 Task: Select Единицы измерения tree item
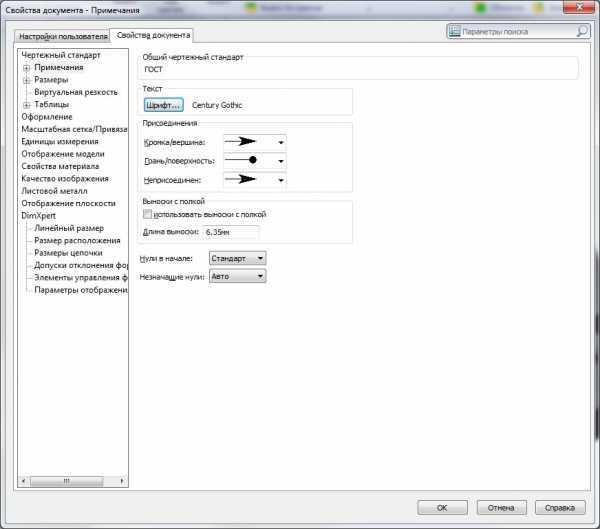[60, 141]
